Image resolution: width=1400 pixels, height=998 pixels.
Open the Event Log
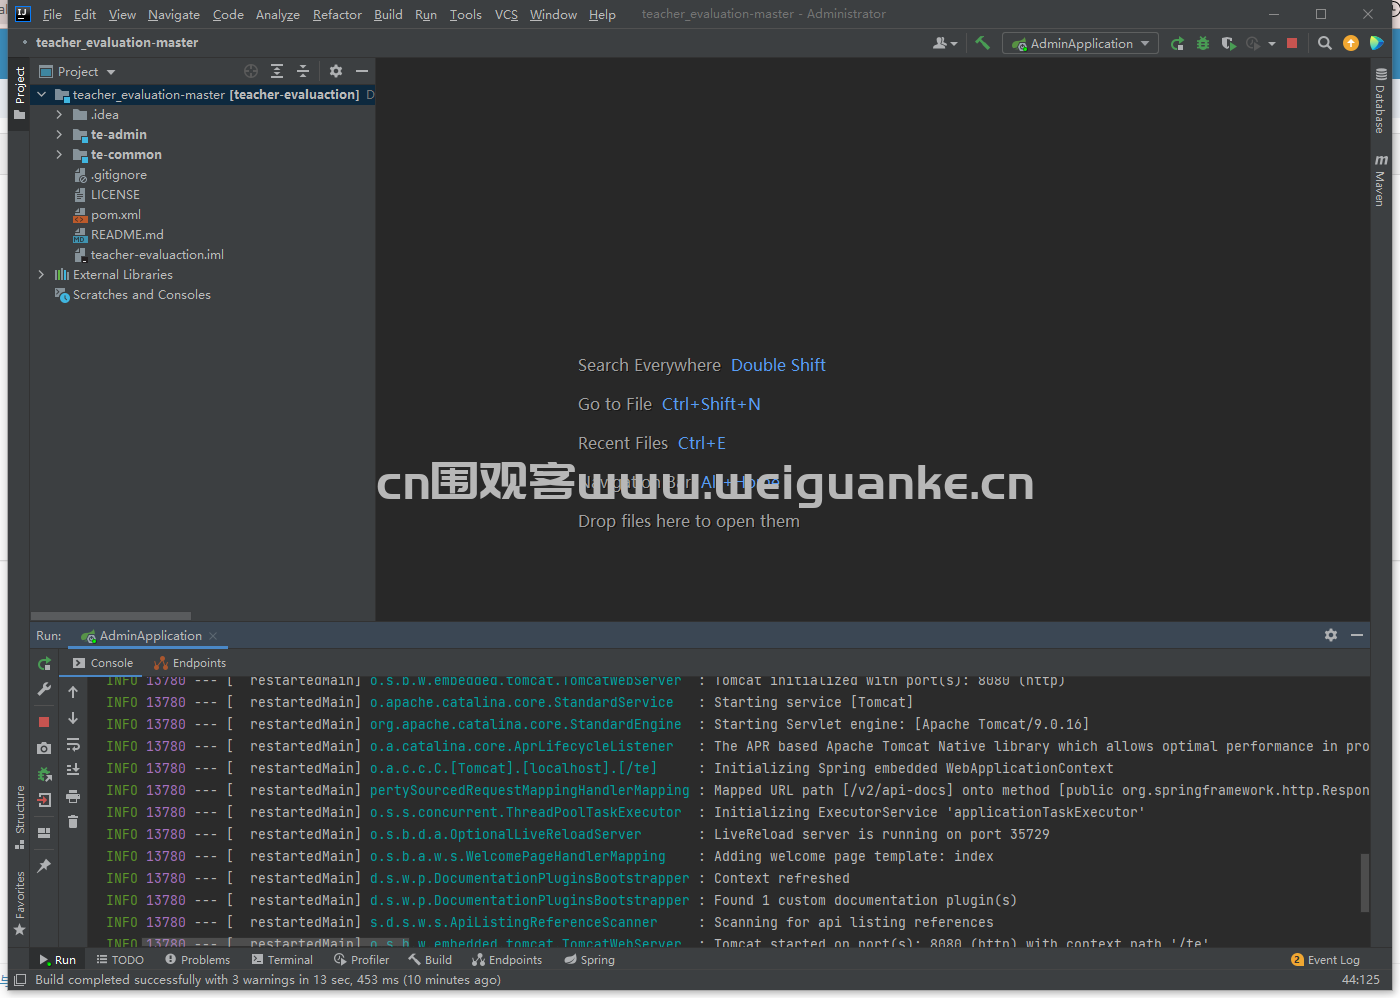pos(1325,960)
